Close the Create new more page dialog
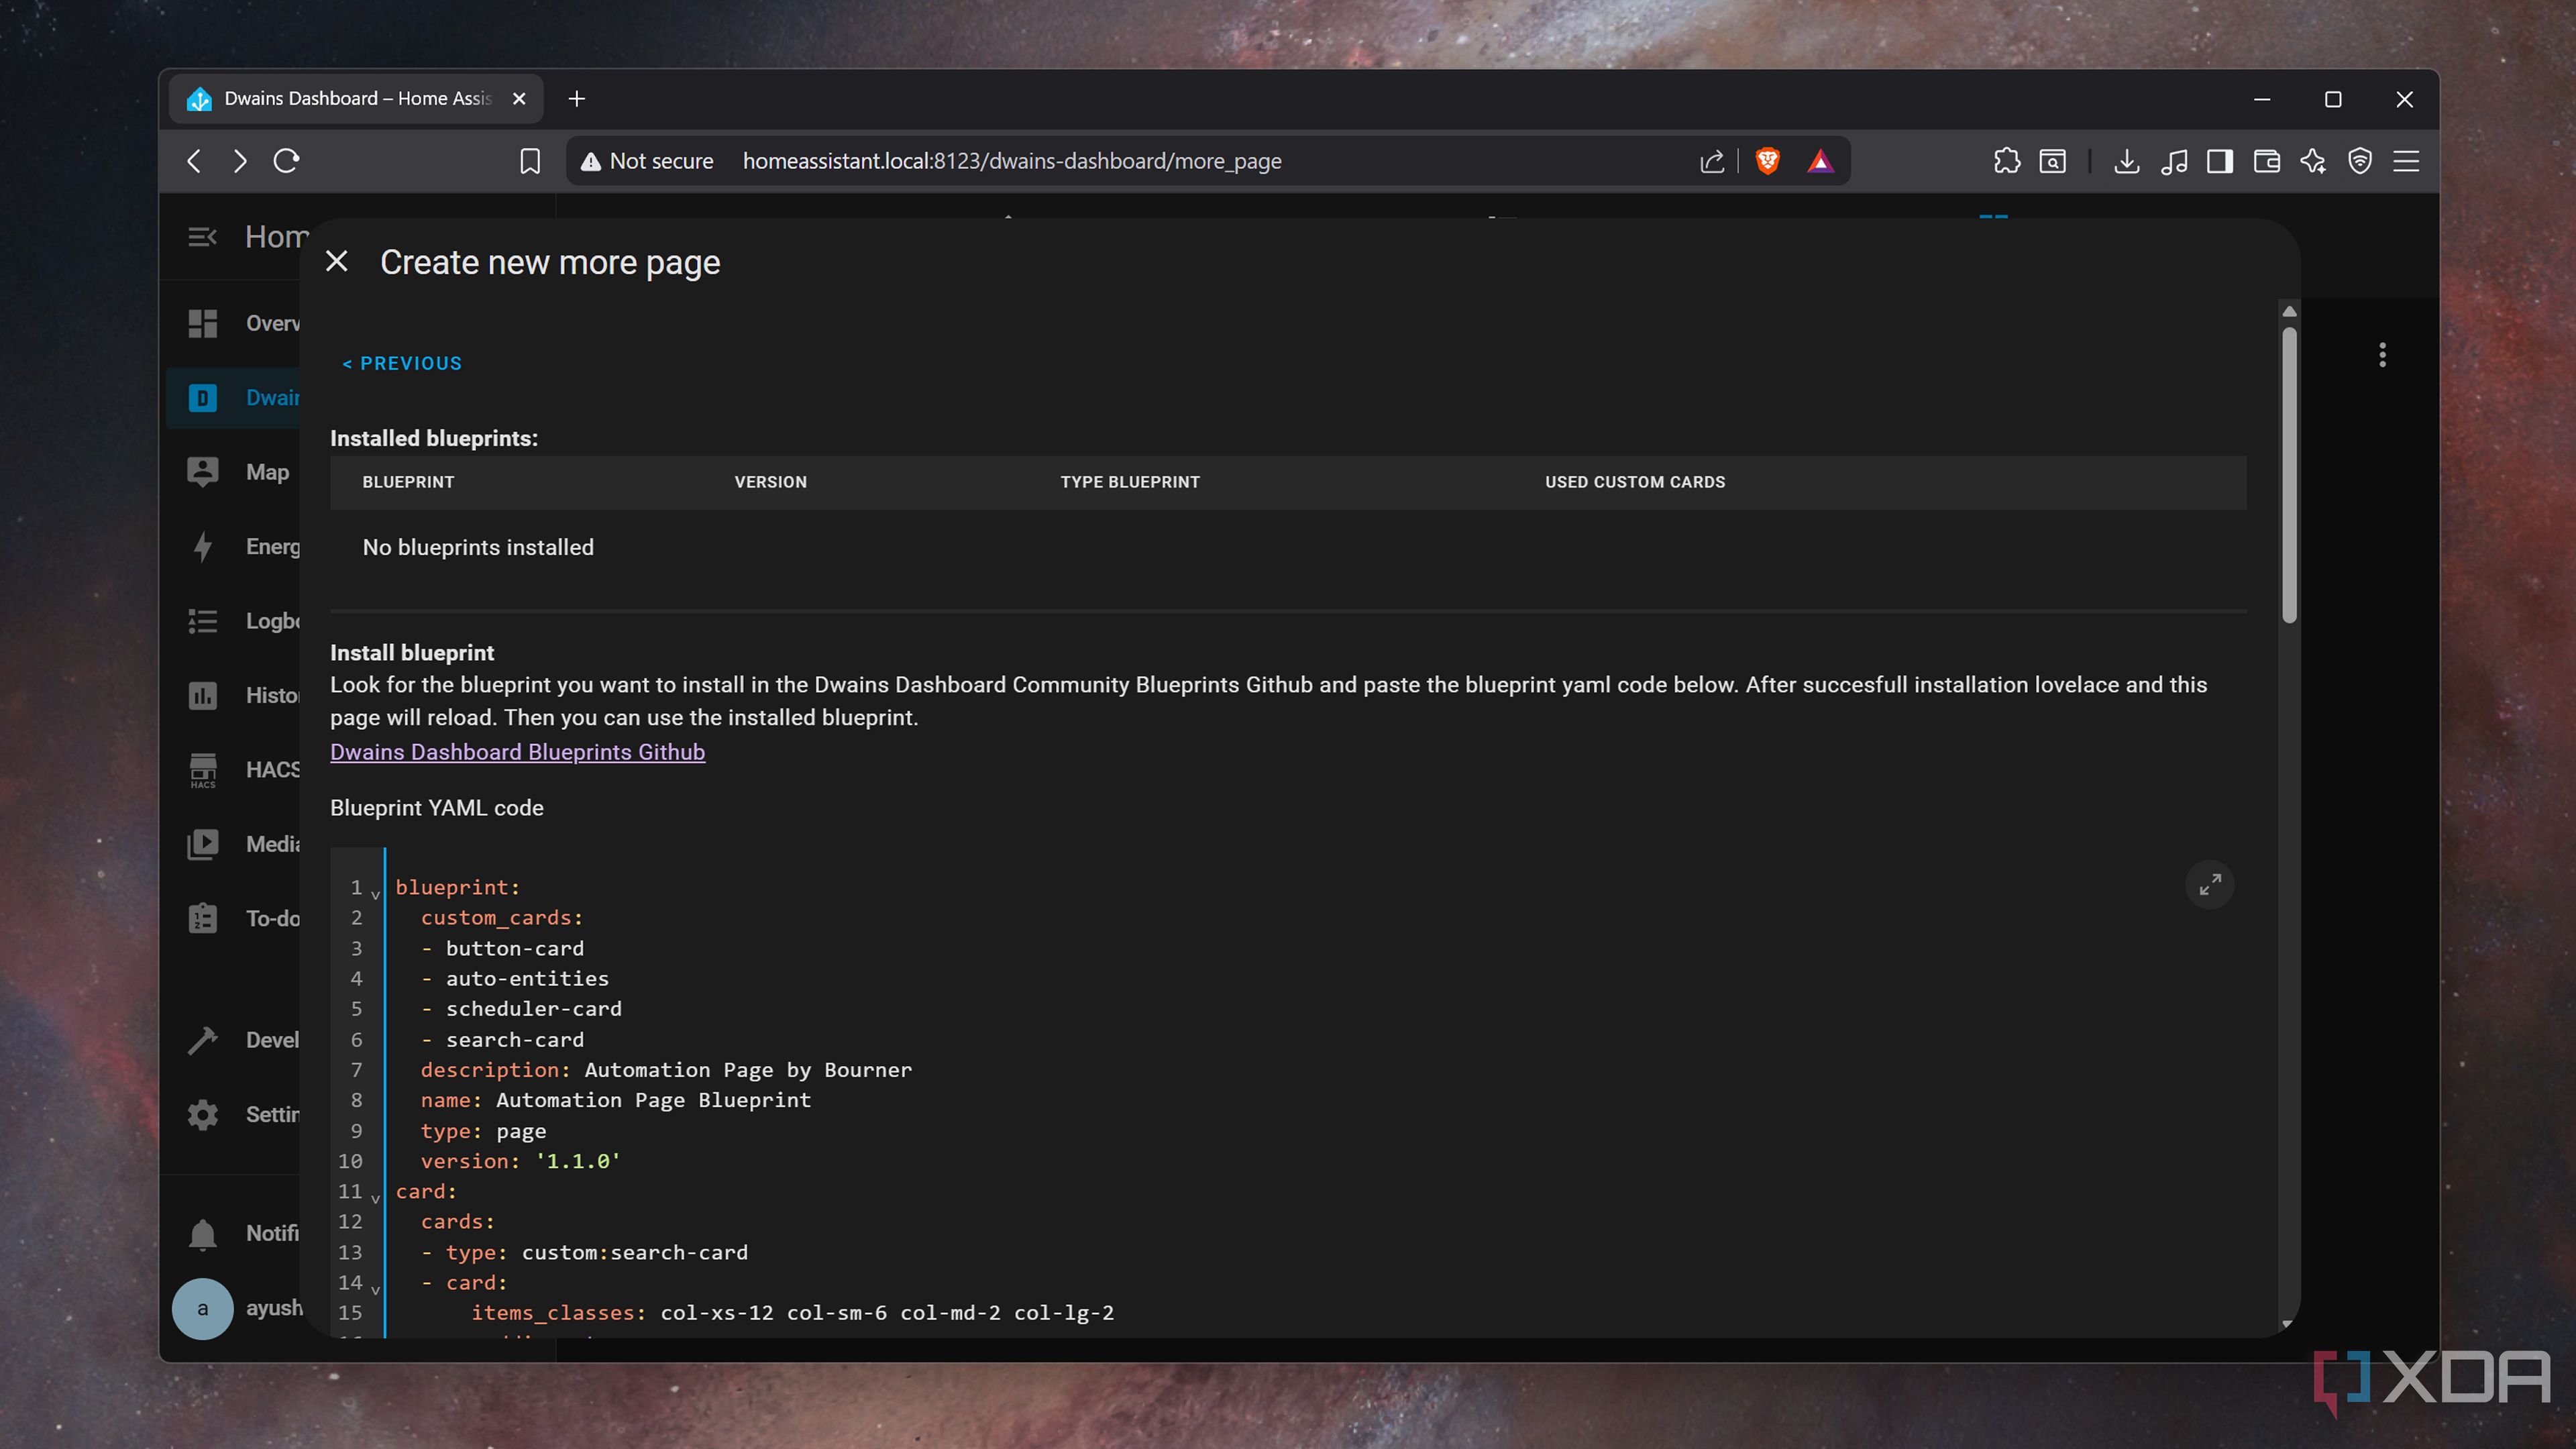 (337, 262)
